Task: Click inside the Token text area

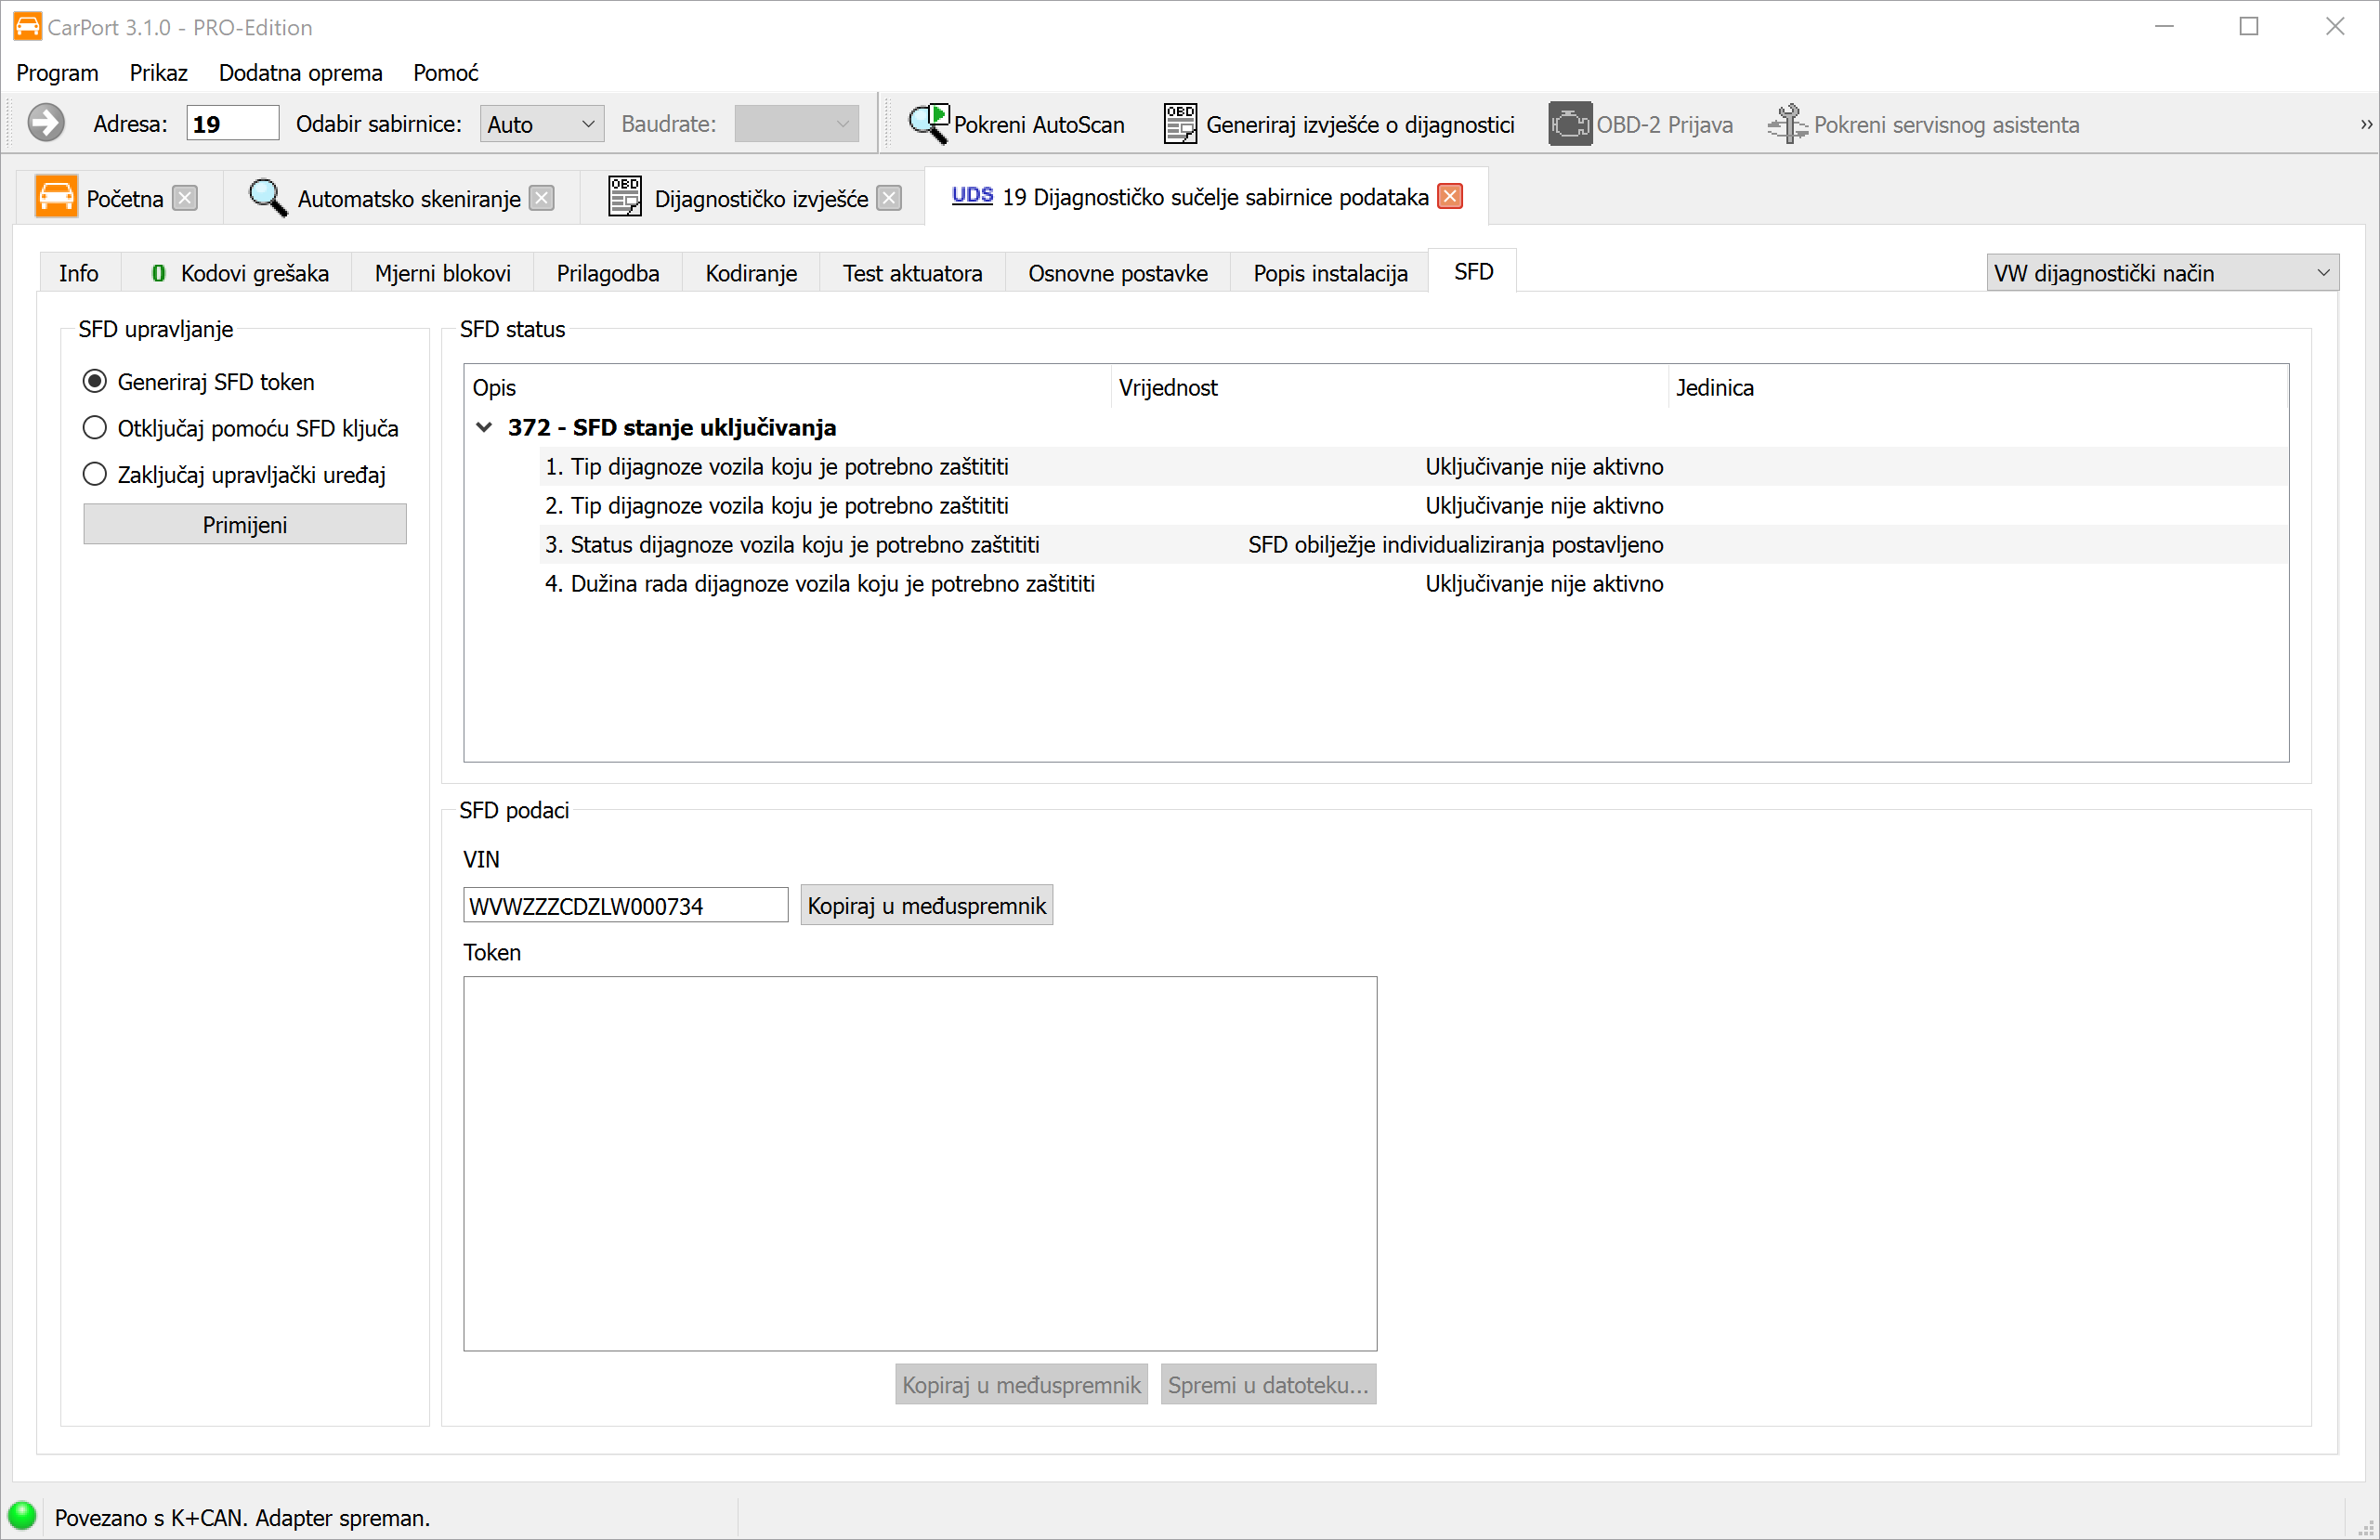Action: tap(919, 1163)
